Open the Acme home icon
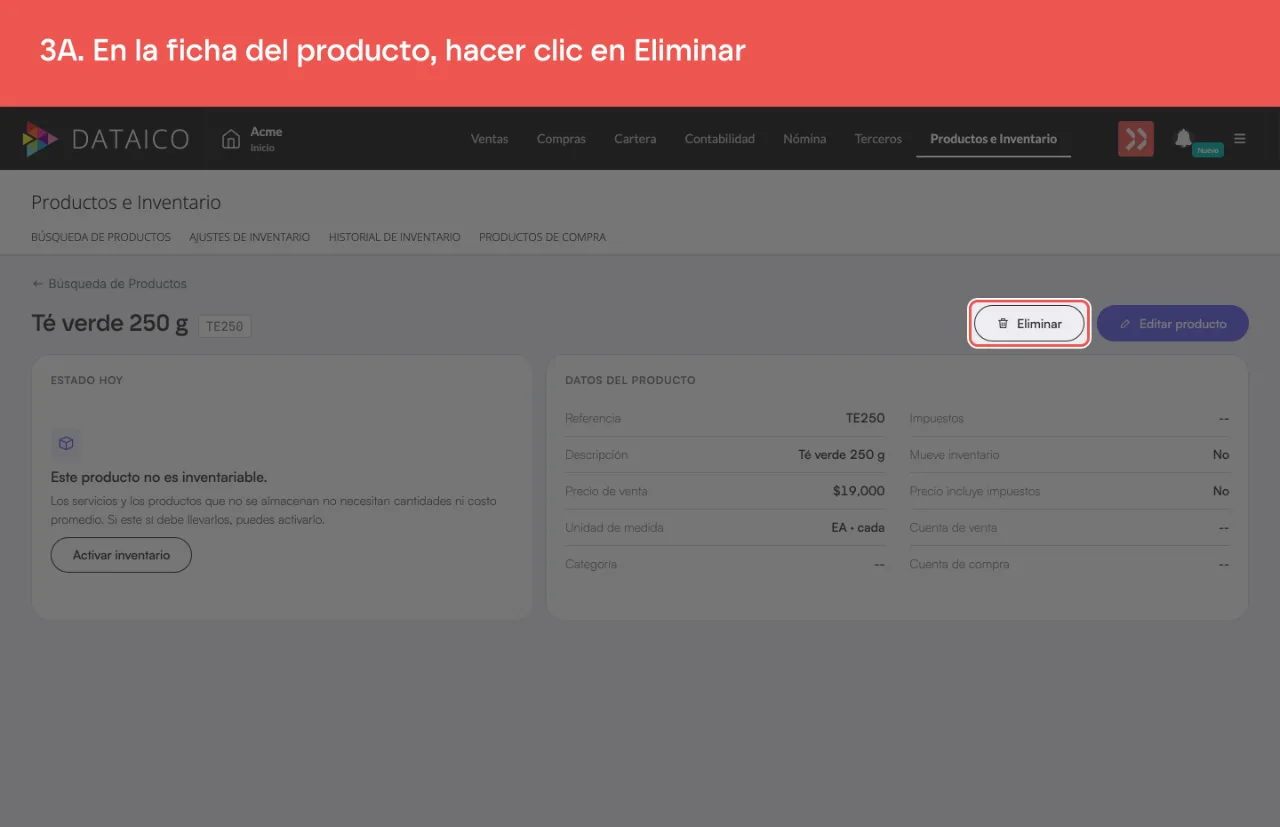This screenshot has height=827, width=1280. point(231,139)
